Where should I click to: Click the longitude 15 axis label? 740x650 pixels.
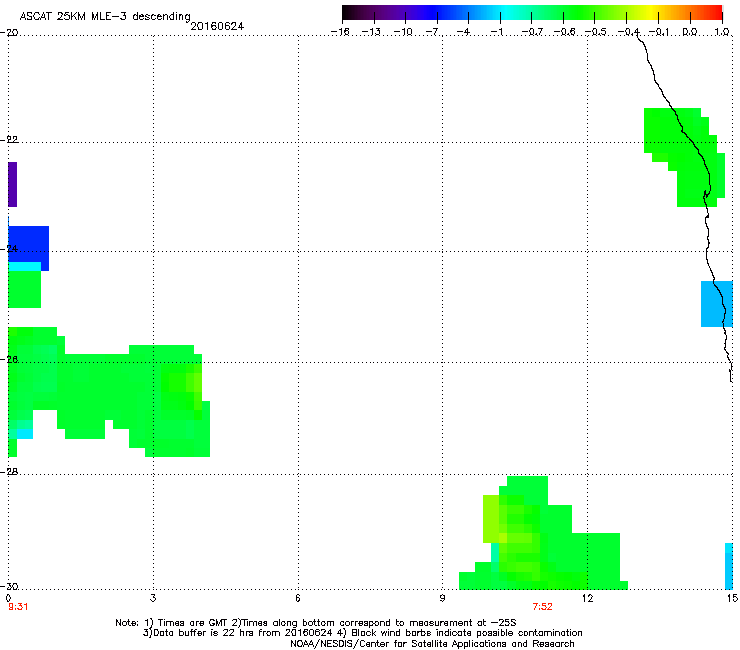(732, 598)
